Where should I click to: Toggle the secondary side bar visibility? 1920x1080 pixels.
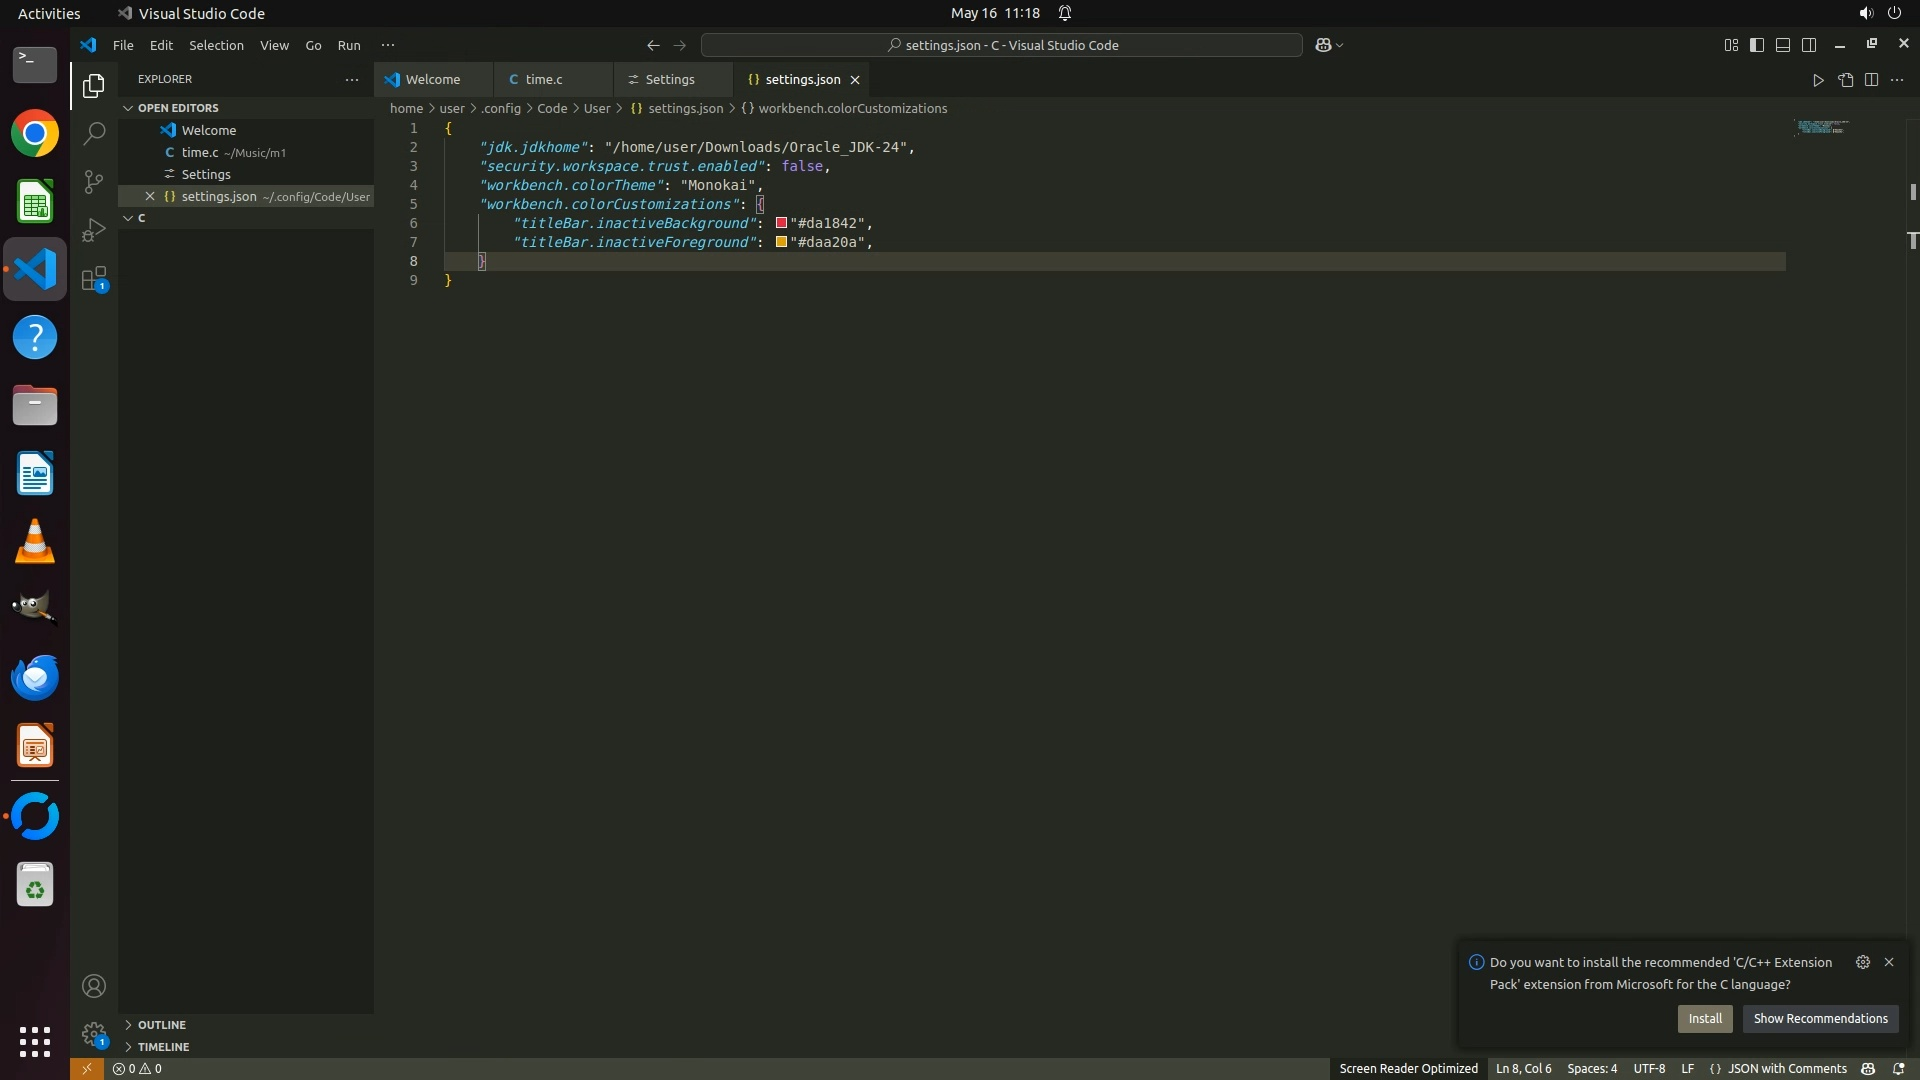[x=1809, y=45]
